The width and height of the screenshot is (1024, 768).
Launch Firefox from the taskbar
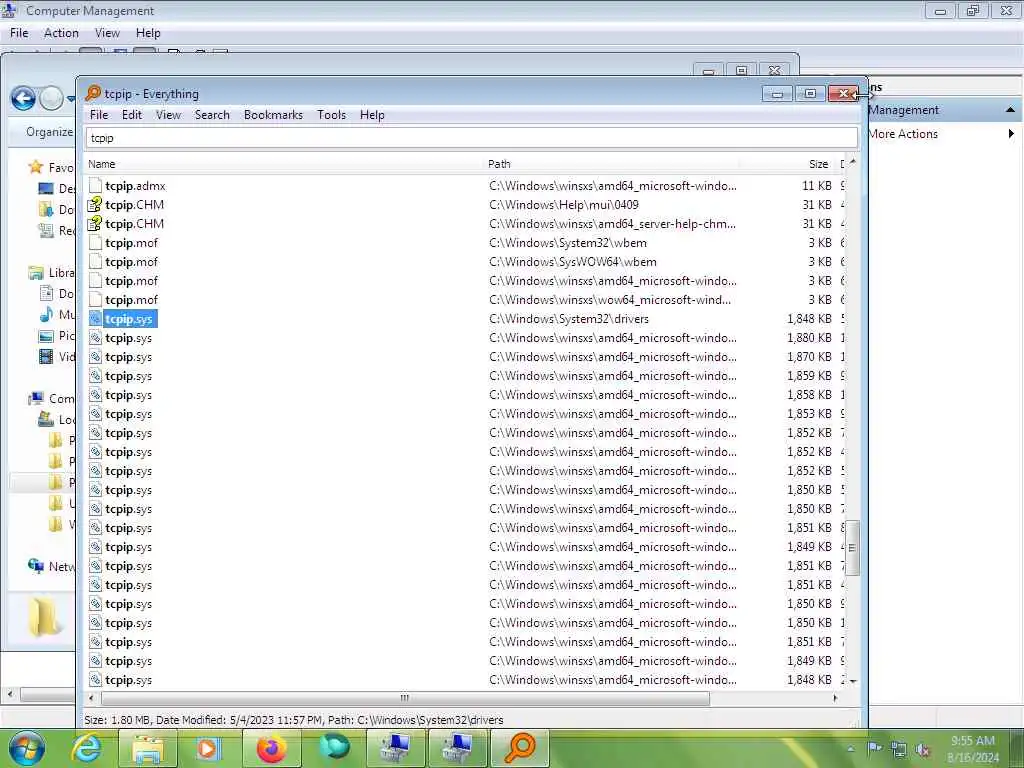[271, 748]
